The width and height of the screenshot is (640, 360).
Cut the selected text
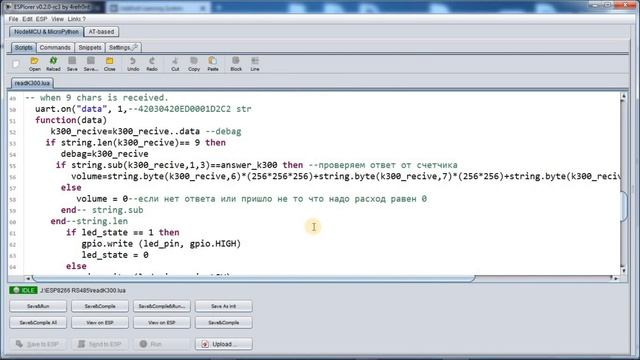[x=175, y=64]
